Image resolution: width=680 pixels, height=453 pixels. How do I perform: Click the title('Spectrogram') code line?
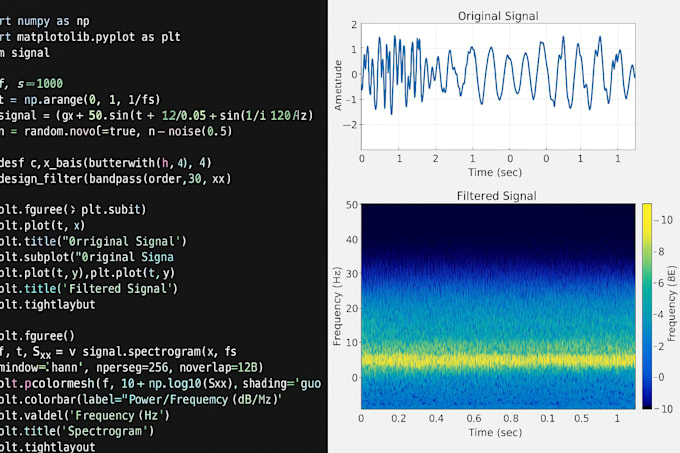point(77,431)
